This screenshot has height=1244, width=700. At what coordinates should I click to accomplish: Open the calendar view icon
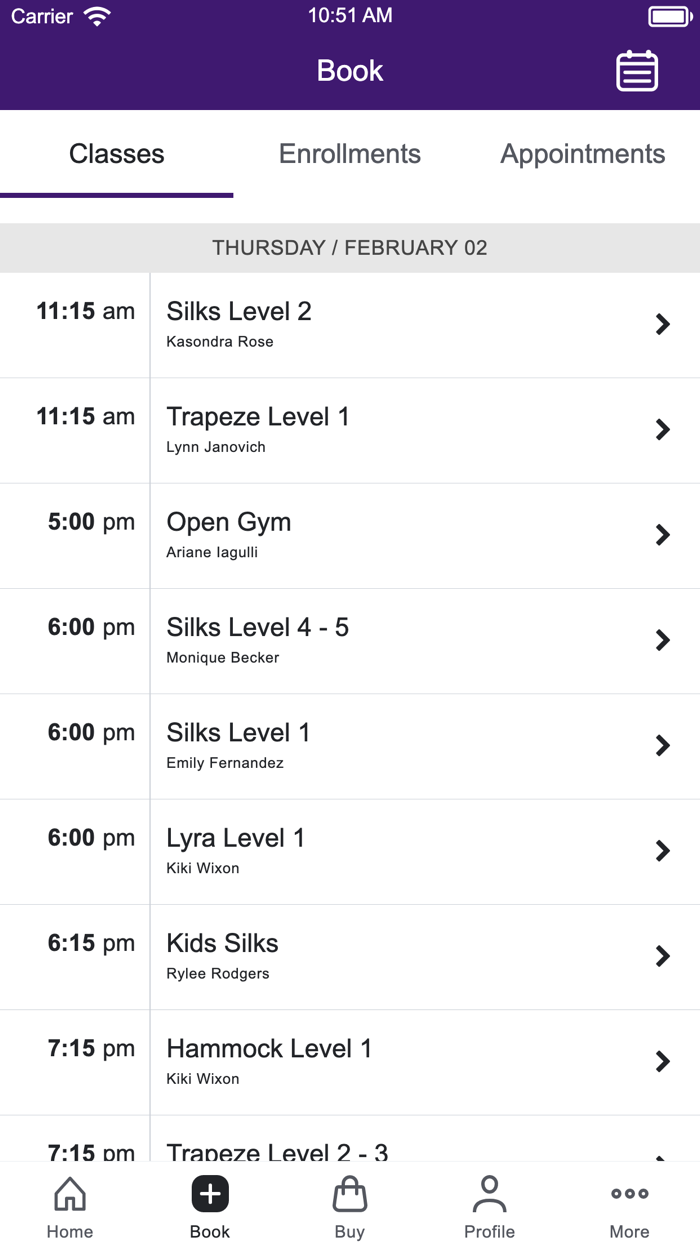(x=636, y=71)
